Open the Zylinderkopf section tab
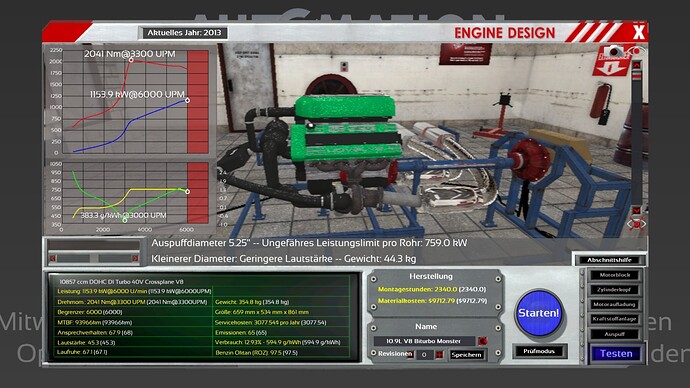 coord(615,290)
